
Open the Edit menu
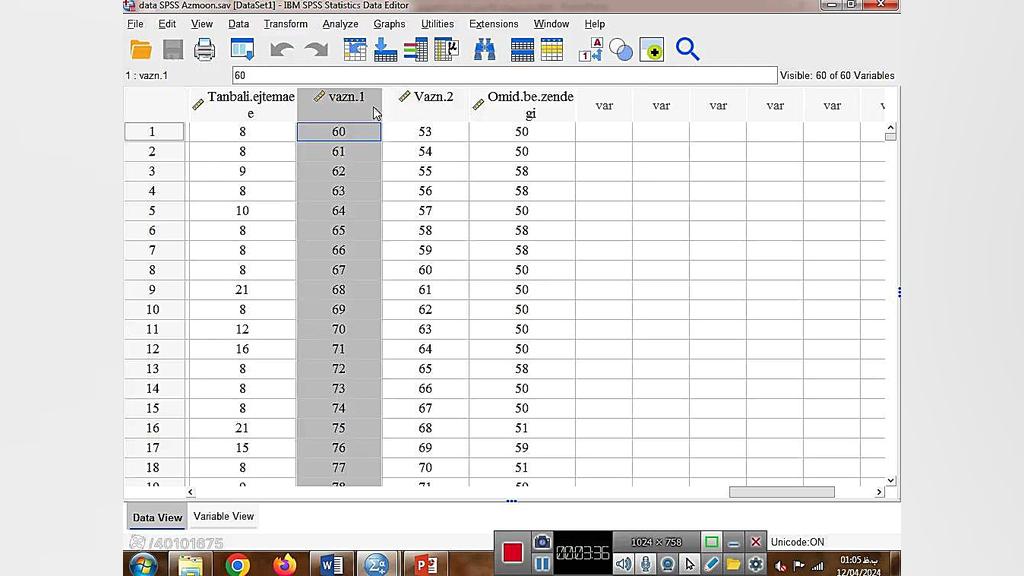point(167,24)
